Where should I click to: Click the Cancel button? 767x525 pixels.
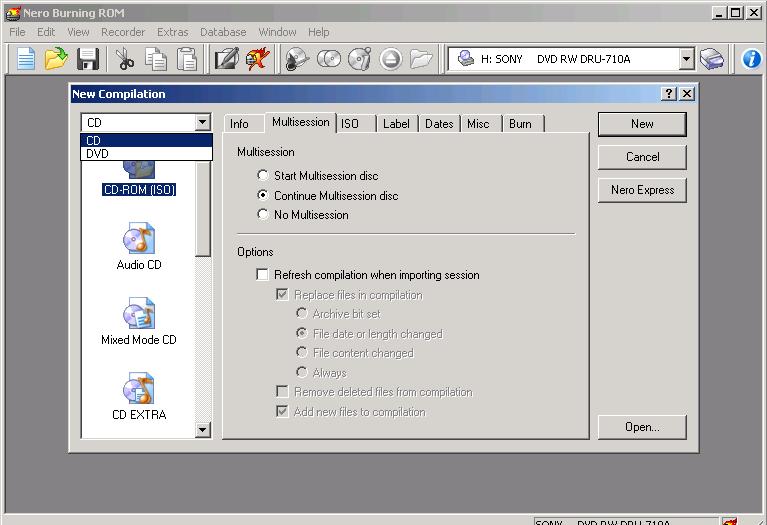point(642,157)
